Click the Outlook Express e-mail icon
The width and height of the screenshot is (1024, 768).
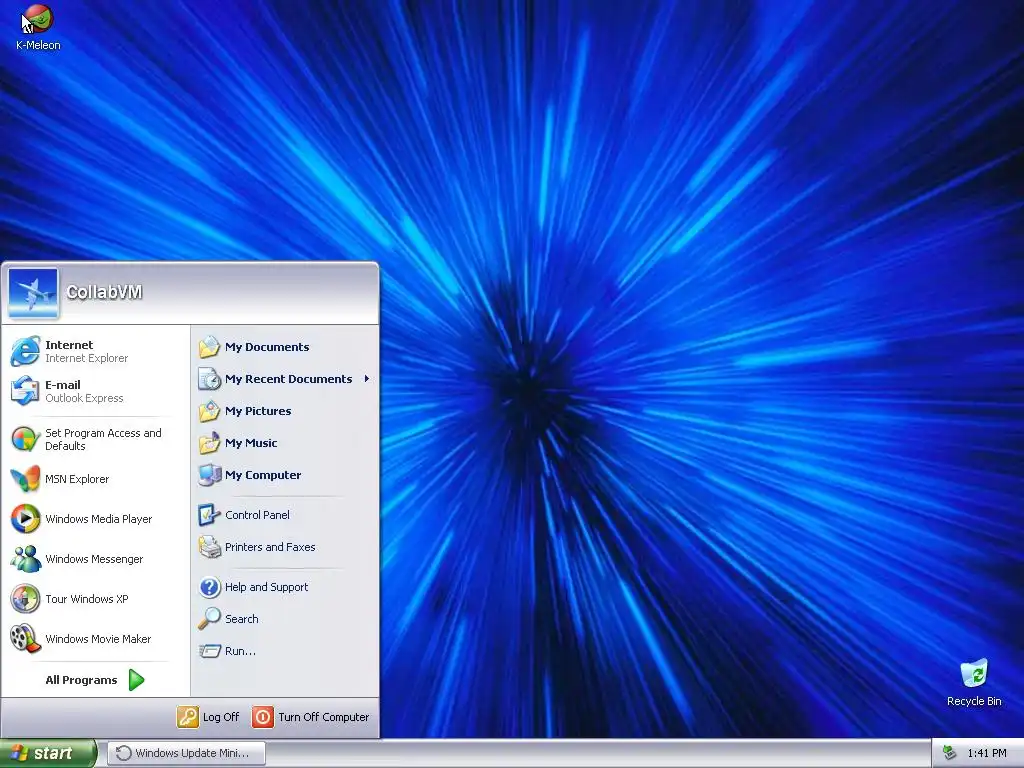click(25, 391)
